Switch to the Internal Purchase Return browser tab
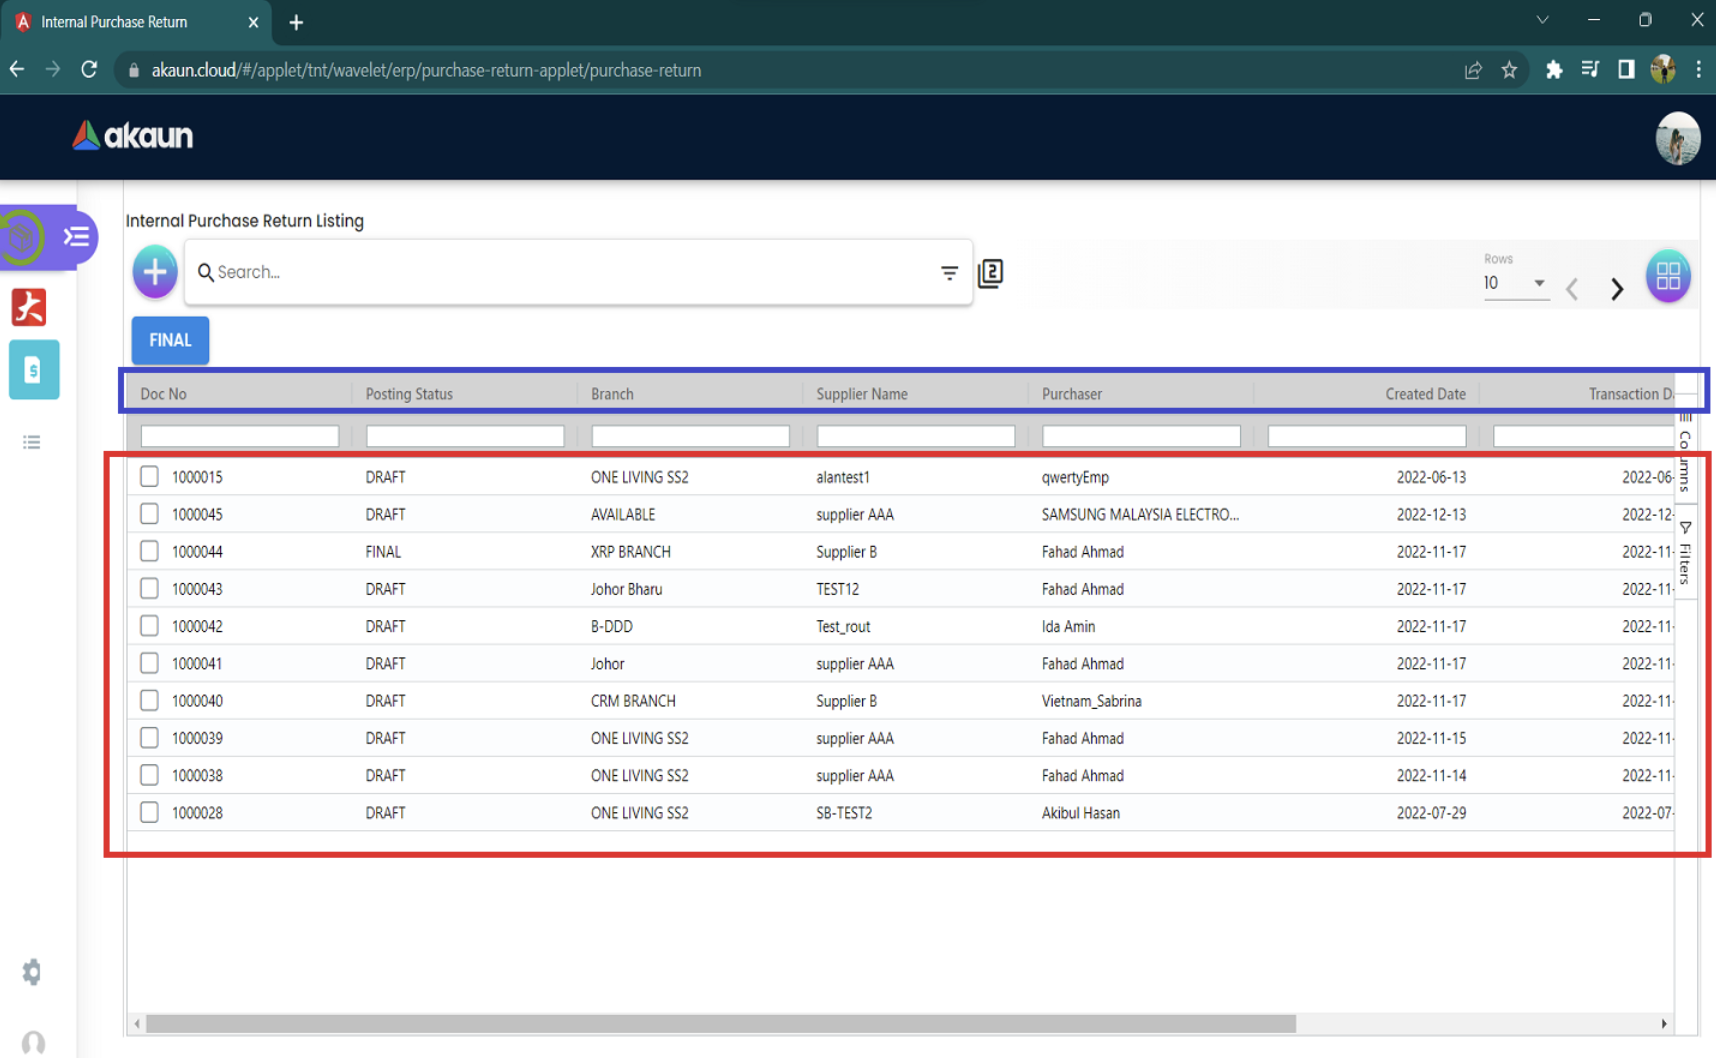 click(115, 22)
